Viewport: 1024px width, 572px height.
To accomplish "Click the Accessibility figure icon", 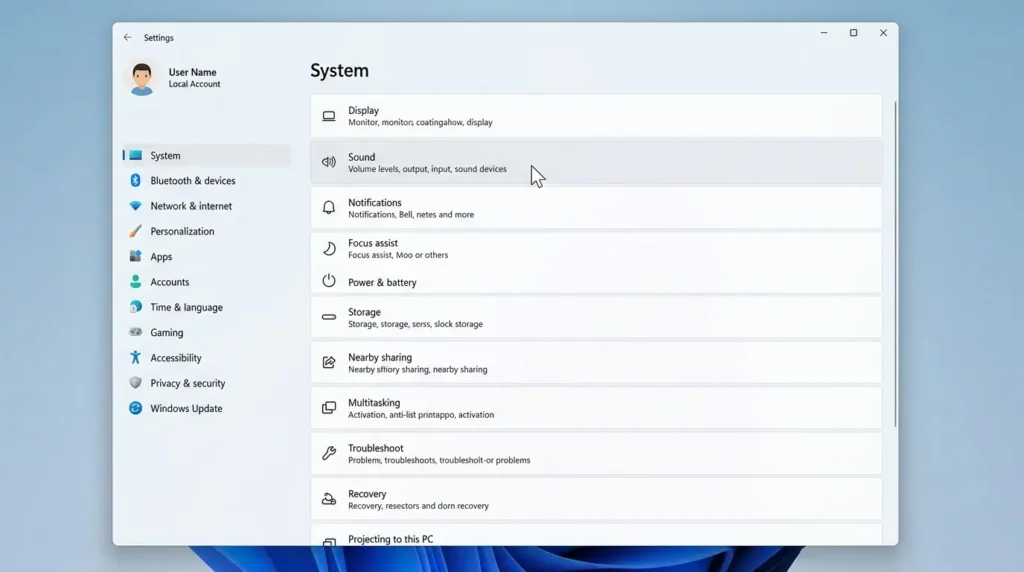I will [135, 357].
